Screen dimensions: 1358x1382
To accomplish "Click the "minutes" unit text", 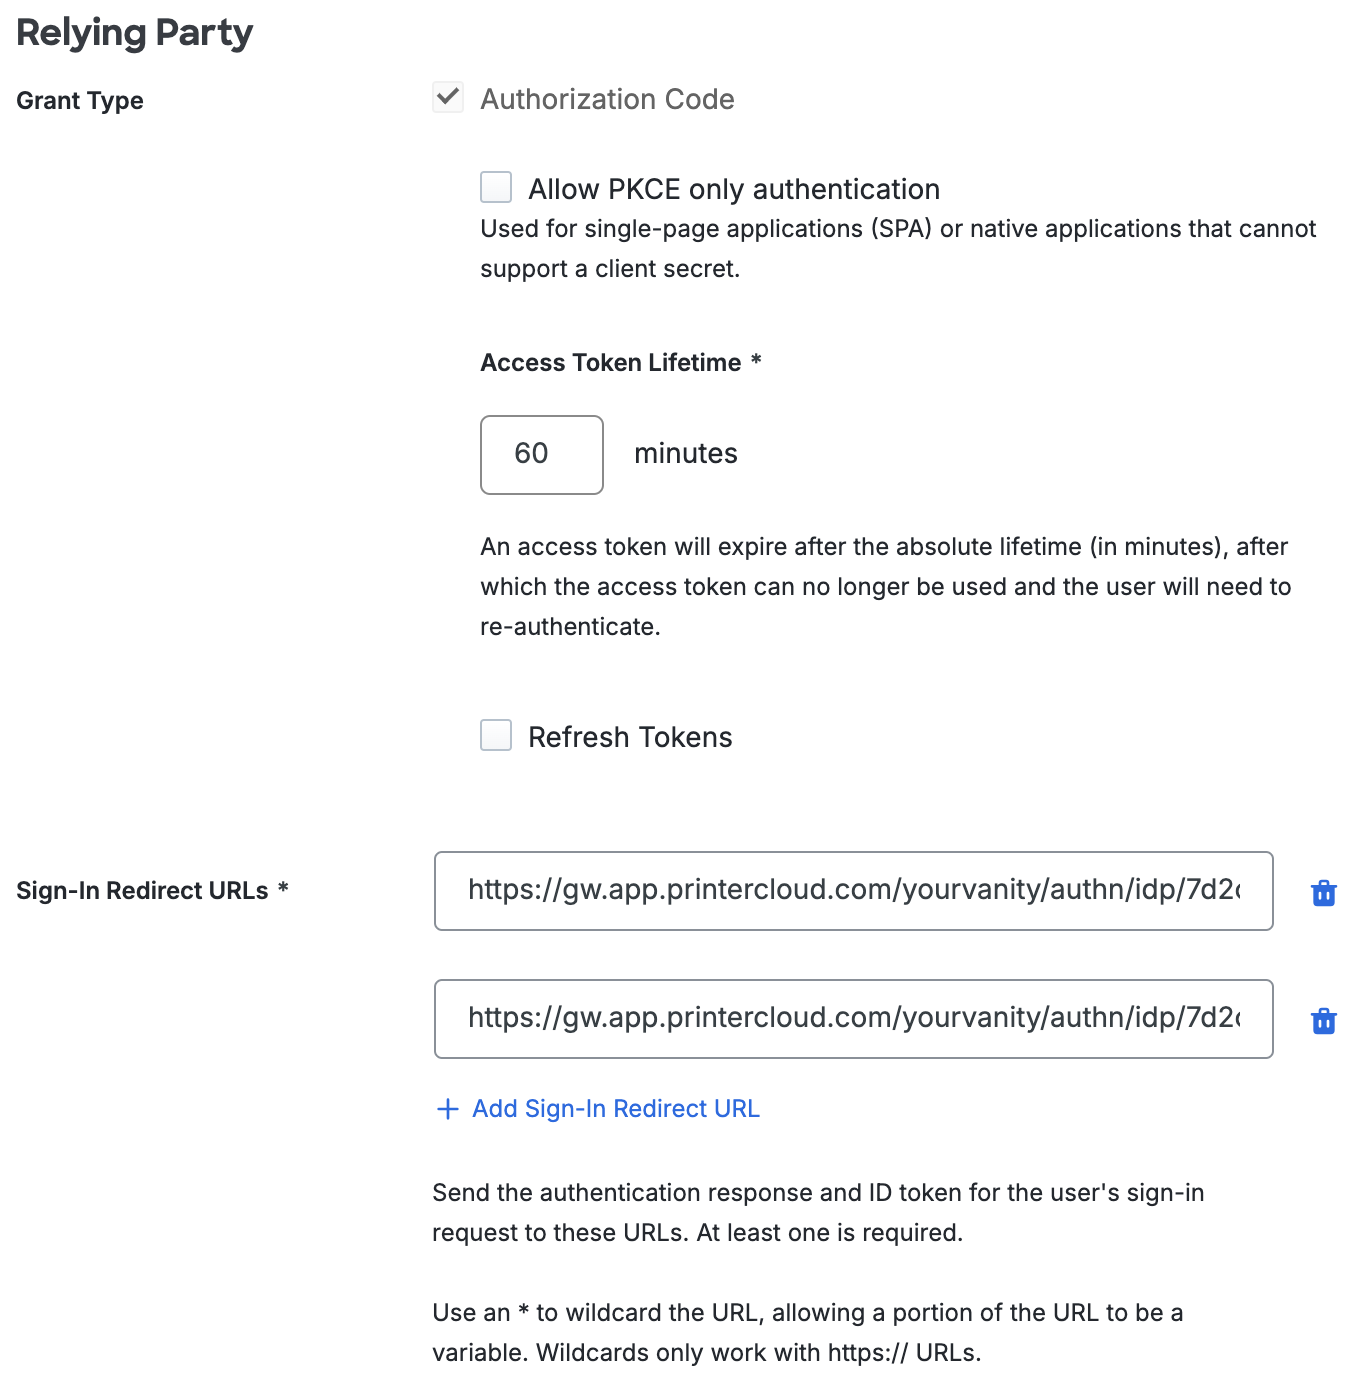I will pyautogui.click(x=686, y=454).
